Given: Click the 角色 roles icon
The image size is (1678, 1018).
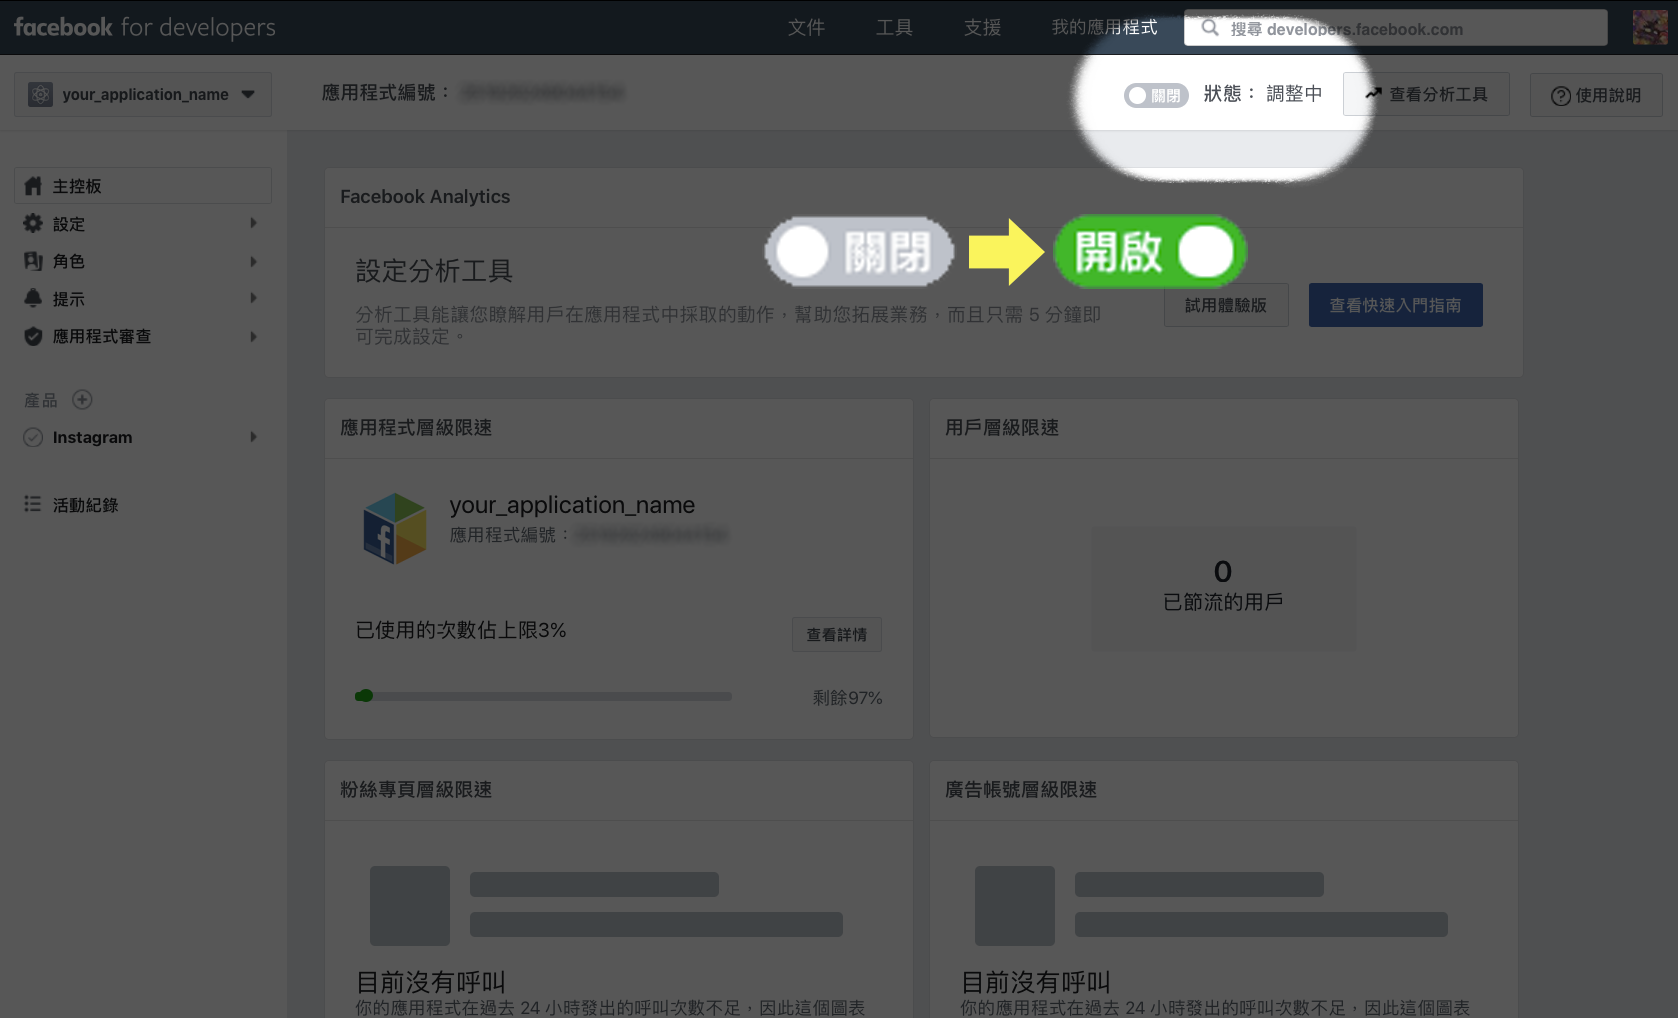Looking at the screenshot, I should [x=33, y=261].
